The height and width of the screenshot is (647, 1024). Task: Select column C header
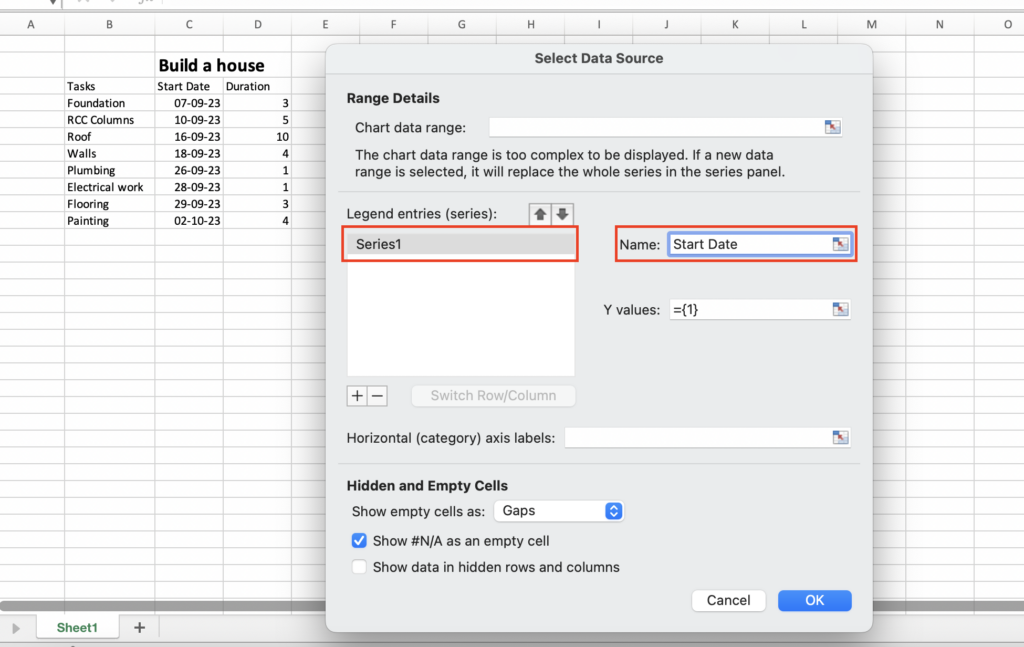tap(189, 24)
